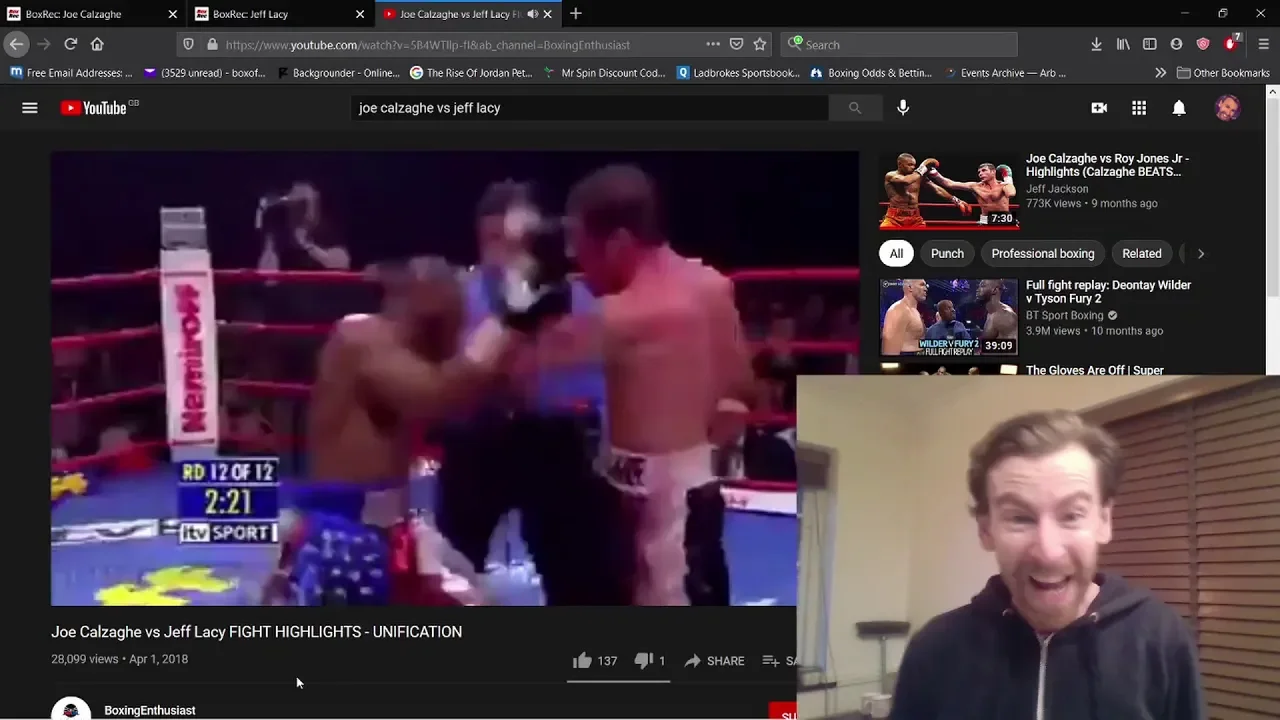Viewport: 1280px width, 720px height.
Task: Toggle the Firefox sidebar view
Action: pyautogui.click(x=1150, y=44)
